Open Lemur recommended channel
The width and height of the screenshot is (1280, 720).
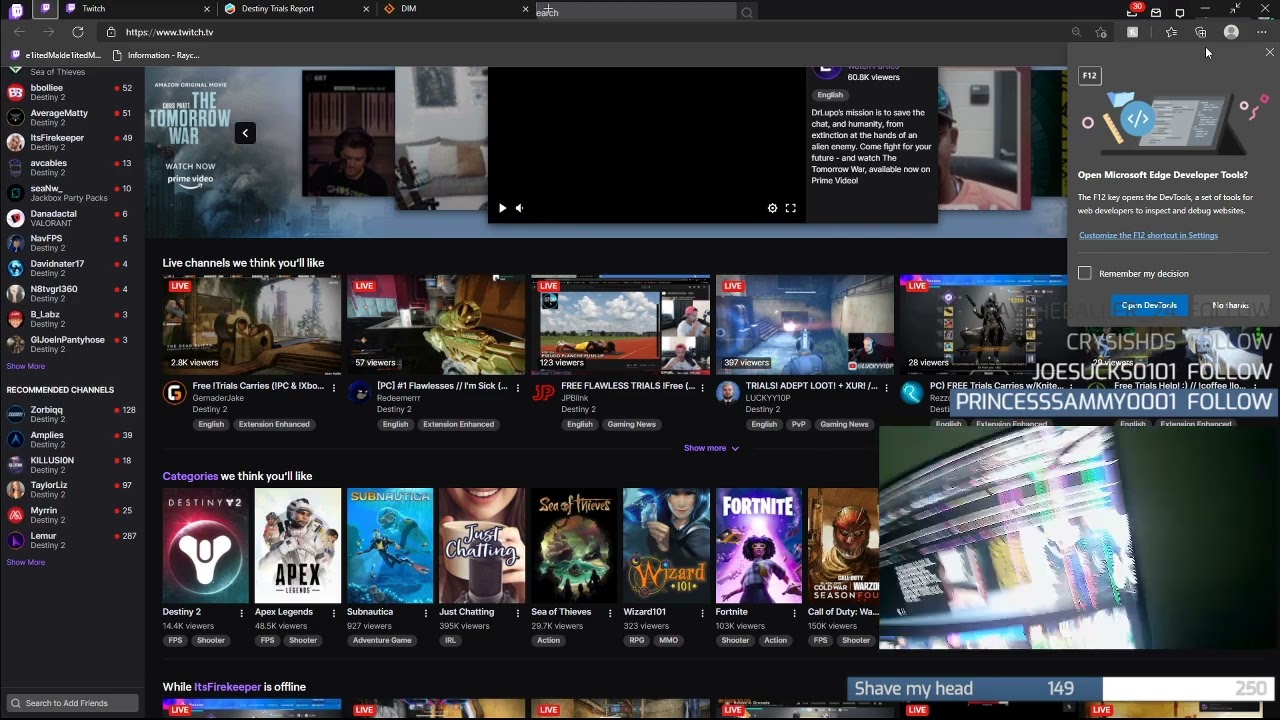point(72,540)
